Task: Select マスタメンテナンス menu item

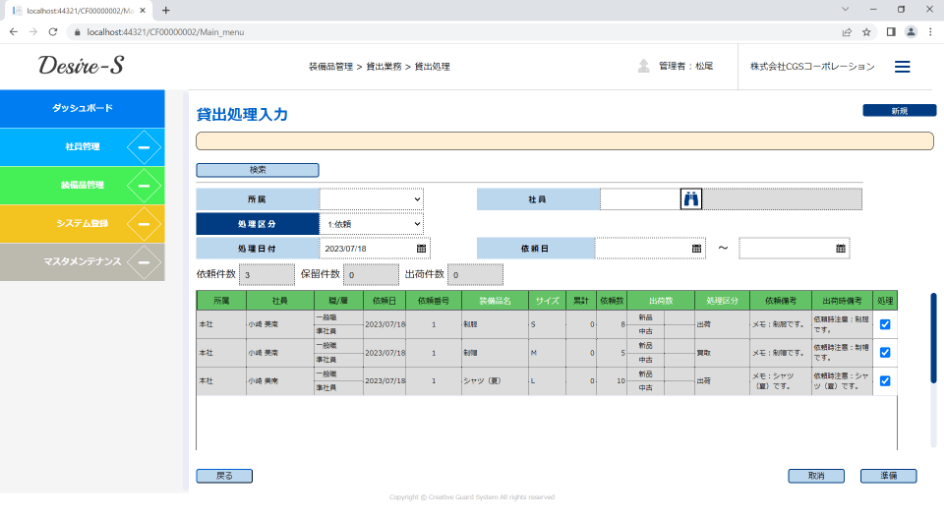Action: click(82, 262)
